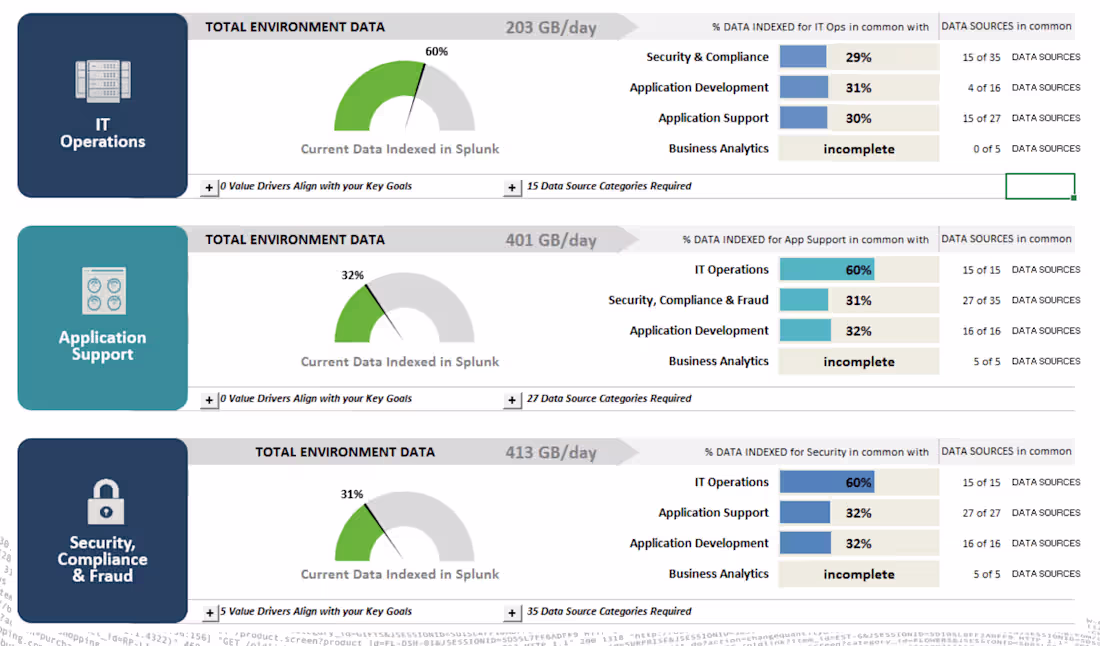Expand the 15 Data Source Categories Required row
The width and height of the screenshot is (1100, 646).
point(512,186)
